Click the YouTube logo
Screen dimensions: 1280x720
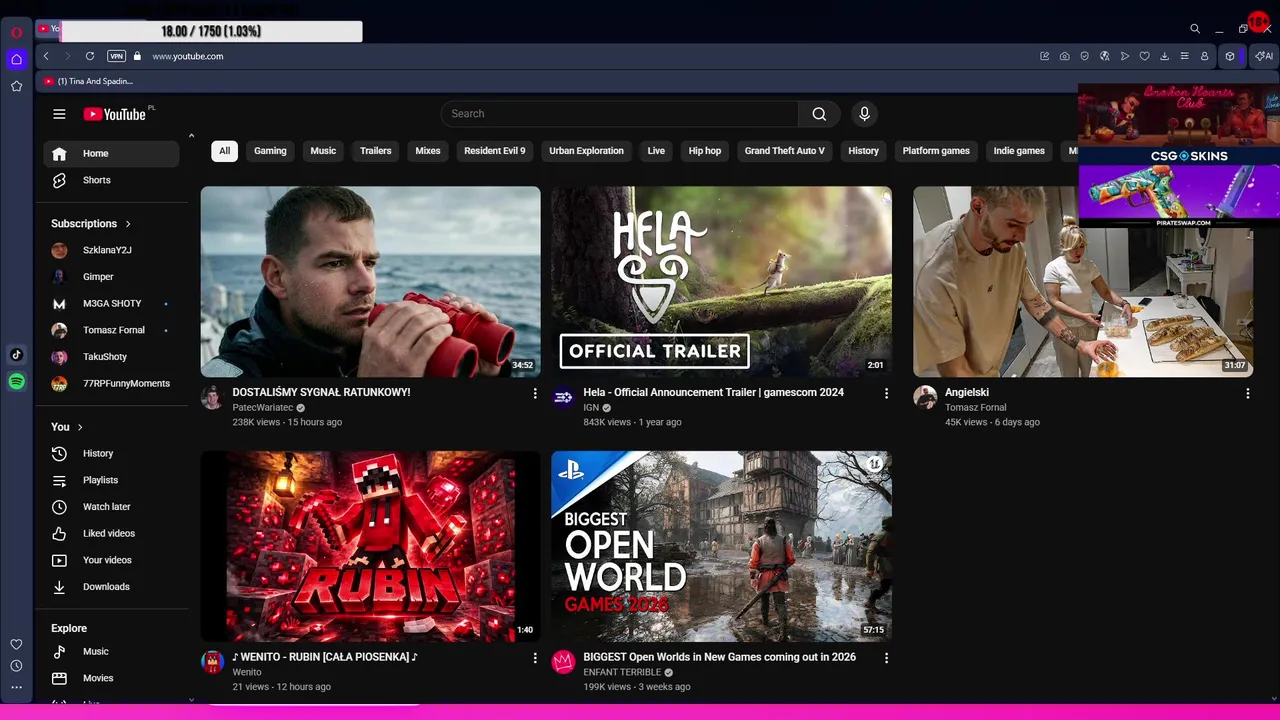[115, 114]
